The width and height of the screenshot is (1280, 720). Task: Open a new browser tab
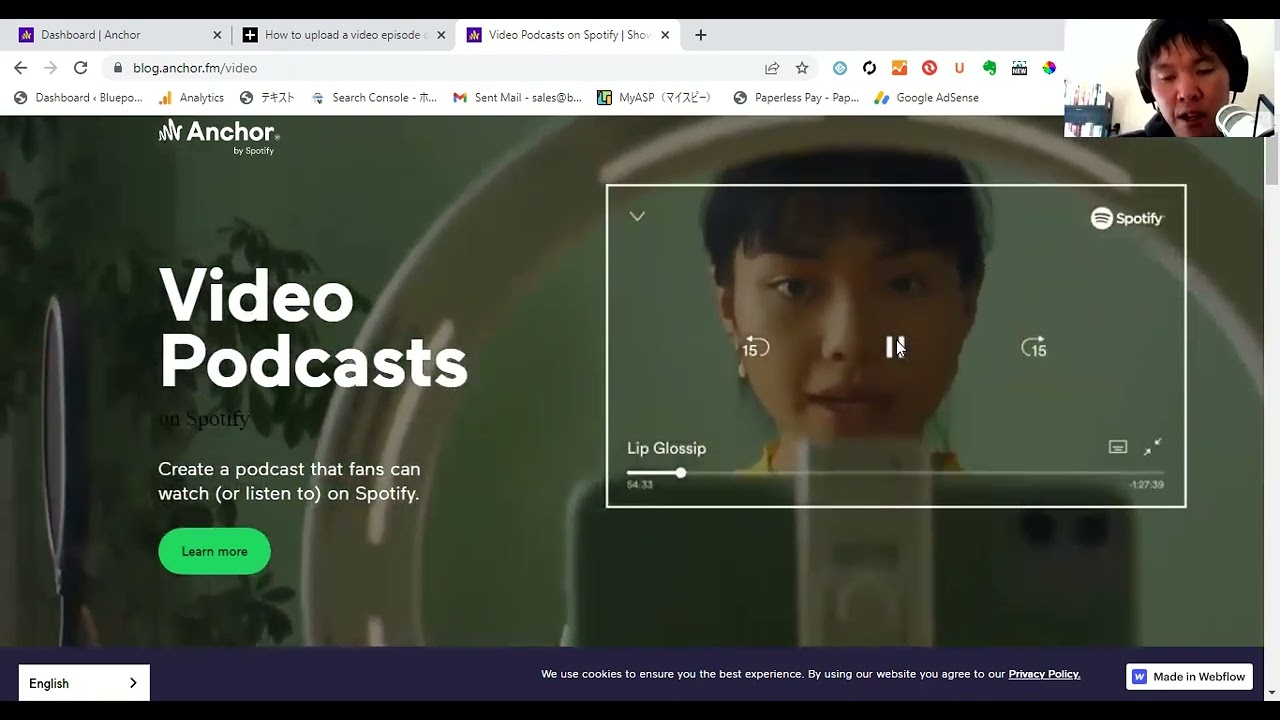click(x=701, y=35)
